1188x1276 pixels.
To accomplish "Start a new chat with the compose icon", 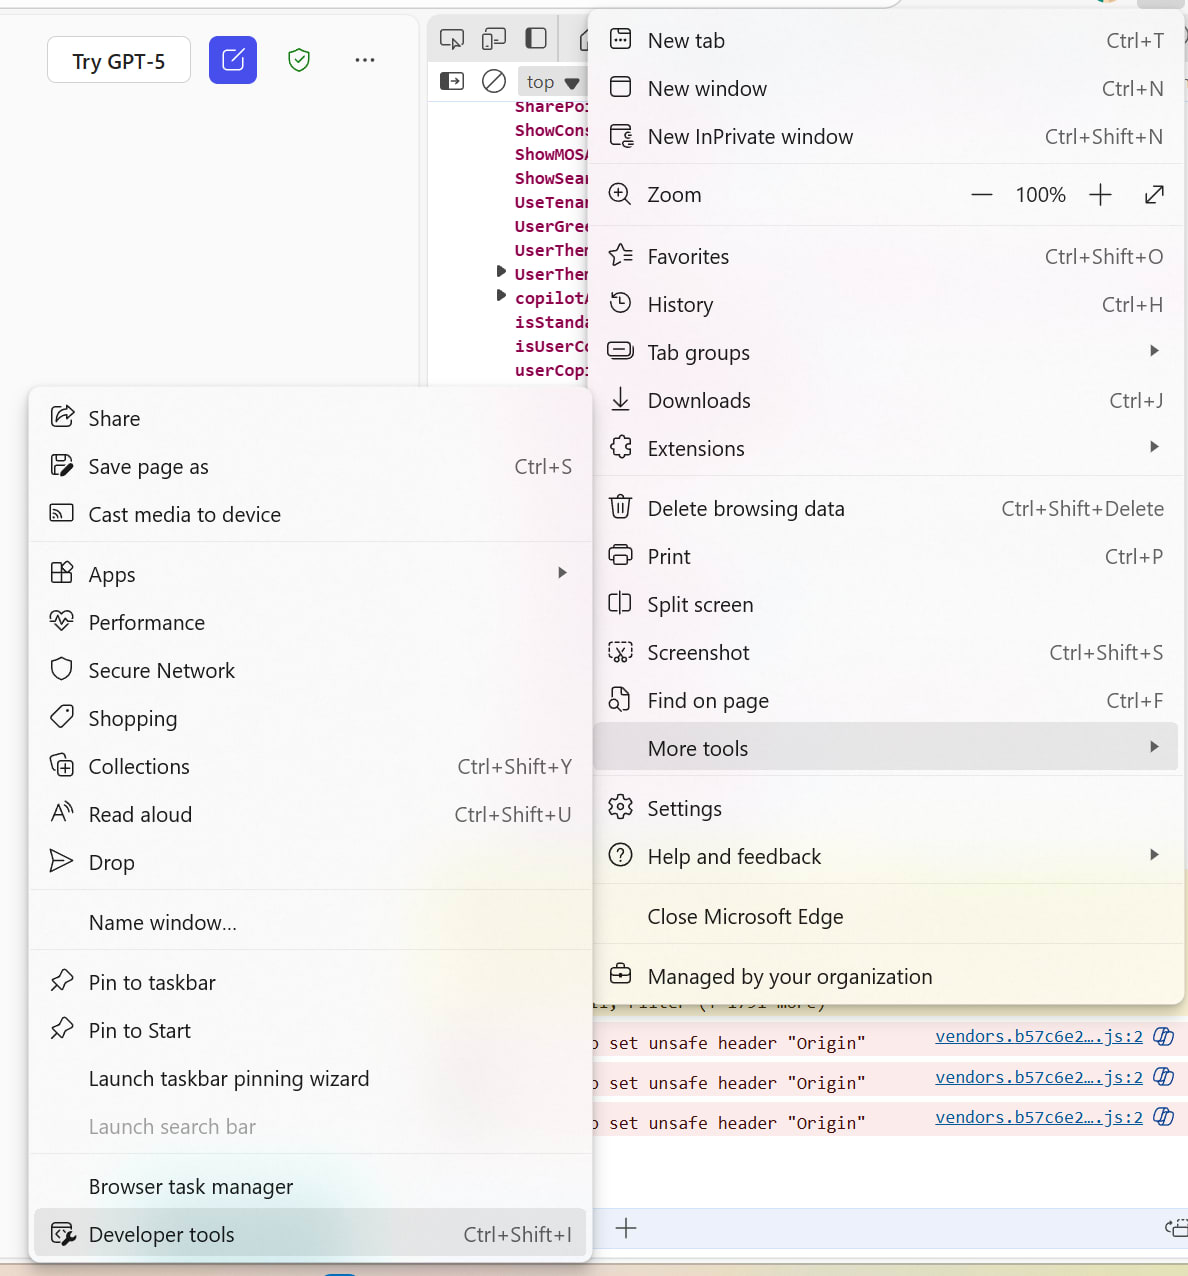I will click(233, 60).
